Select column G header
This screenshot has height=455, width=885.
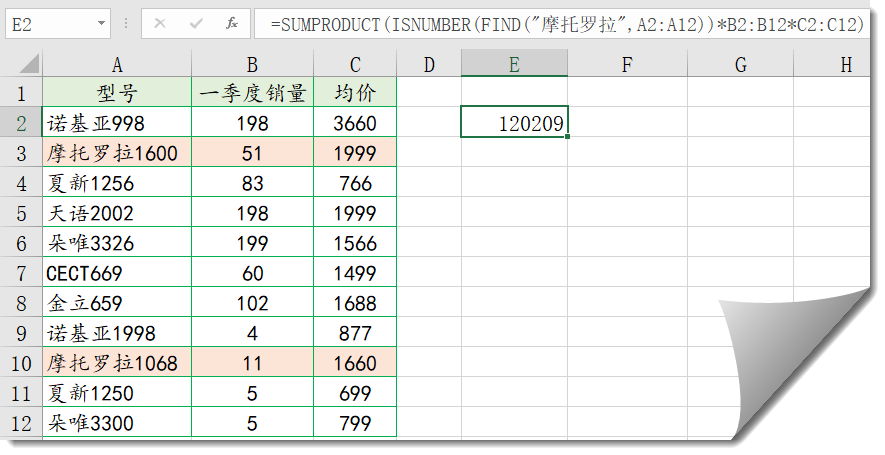(x=741, y=64)
